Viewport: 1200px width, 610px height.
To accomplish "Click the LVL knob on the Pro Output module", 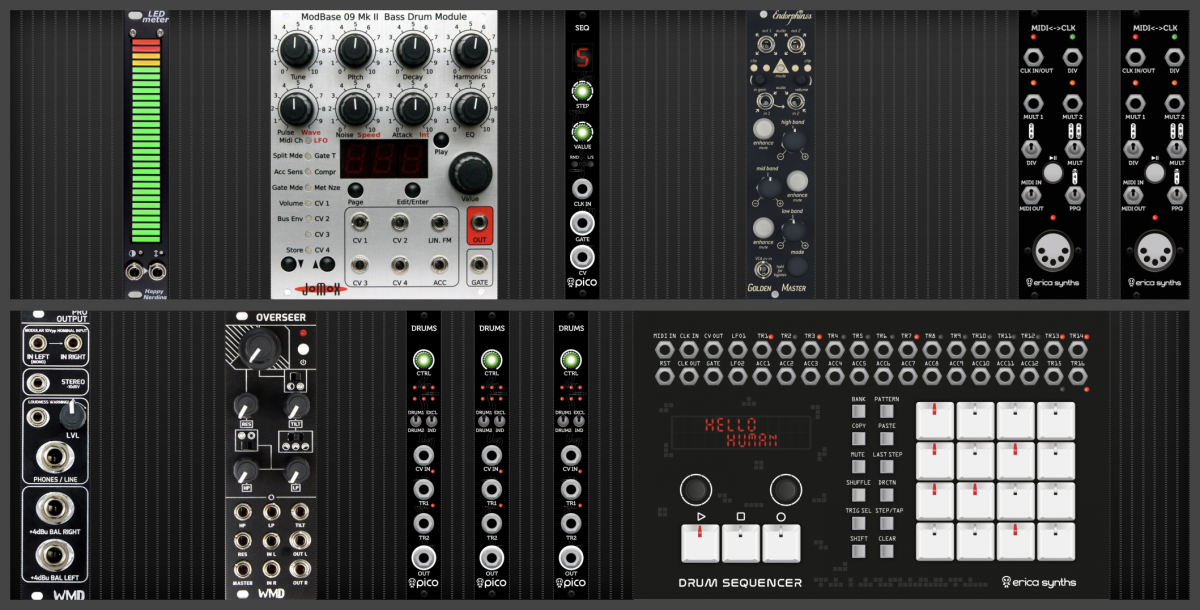I will [x=70, y=416].
